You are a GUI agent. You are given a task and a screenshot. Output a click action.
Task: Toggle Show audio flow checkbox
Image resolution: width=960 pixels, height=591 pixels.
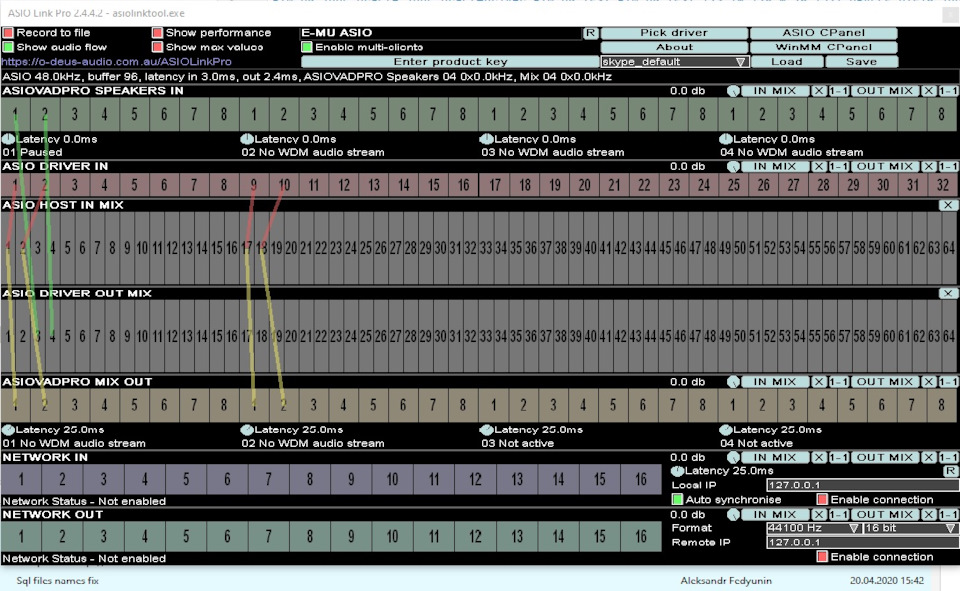(8, 47)
